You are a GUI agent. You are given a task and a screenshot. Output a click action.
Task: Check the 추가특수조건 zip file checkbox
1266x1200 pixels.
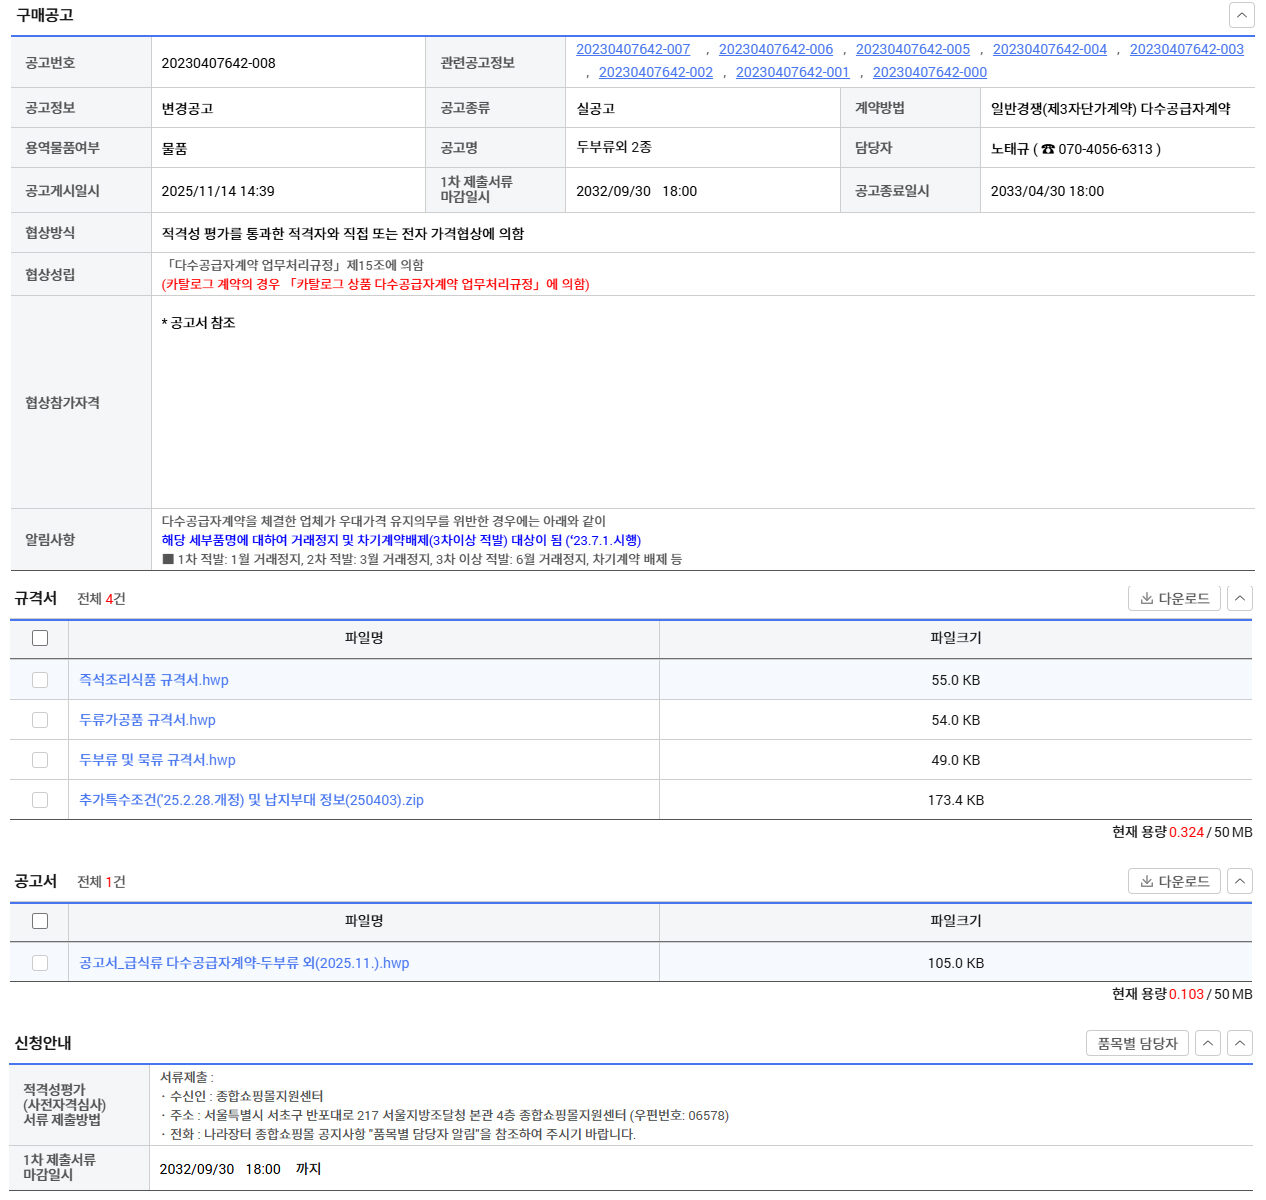[40, 800]
